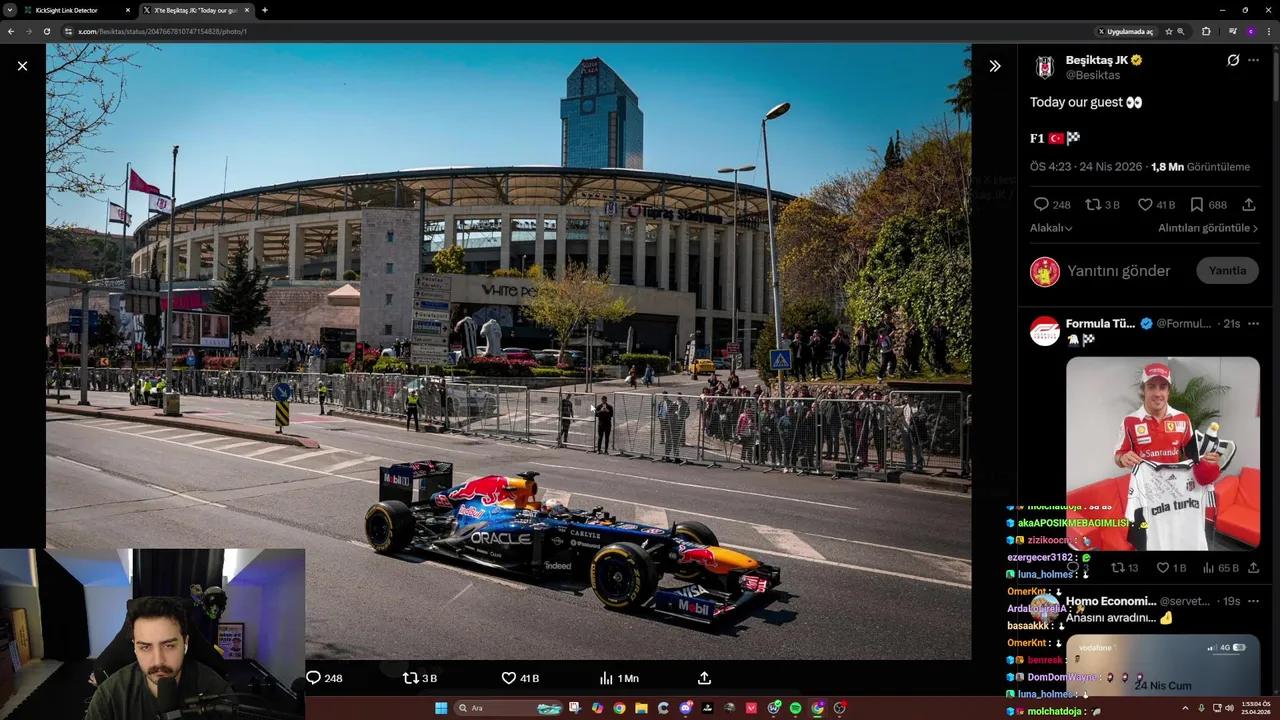Click the taskbar Ara search box
Viewport: 1280px width, 720px height.
[x=510, y=708]
